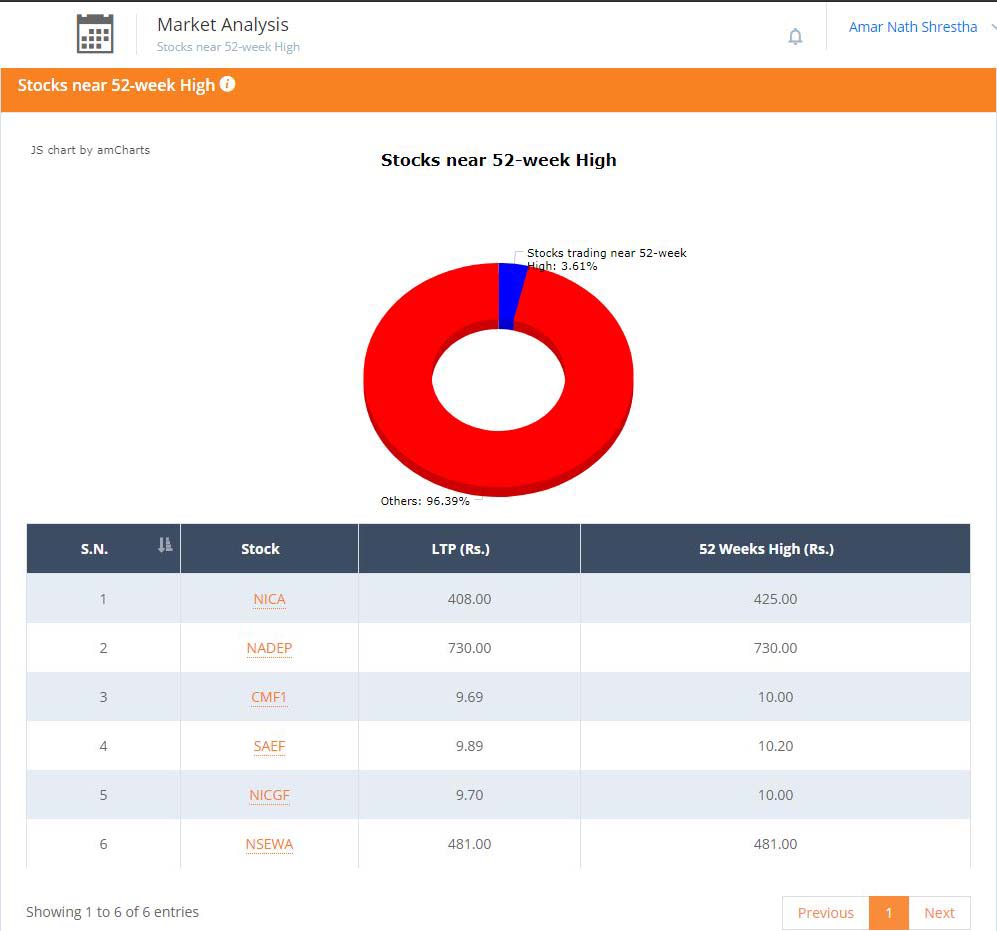
Task: Open the NICGF stock link
Action: (x=269, y=795)
